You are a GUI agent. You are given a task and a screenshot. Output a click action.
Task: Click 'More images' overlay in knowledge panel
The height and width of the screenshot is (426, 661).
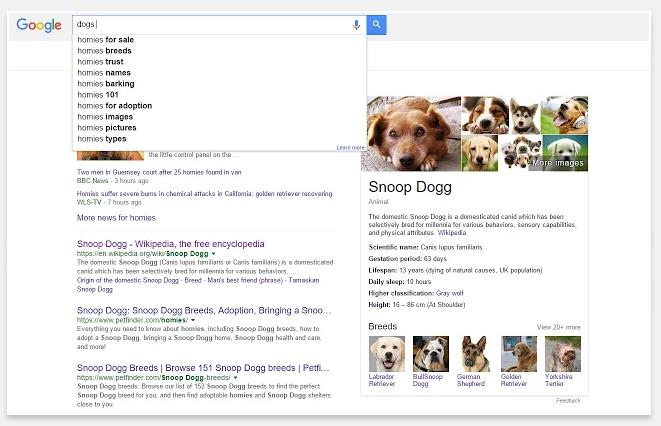pyautogui.click(x=558, y=163)
